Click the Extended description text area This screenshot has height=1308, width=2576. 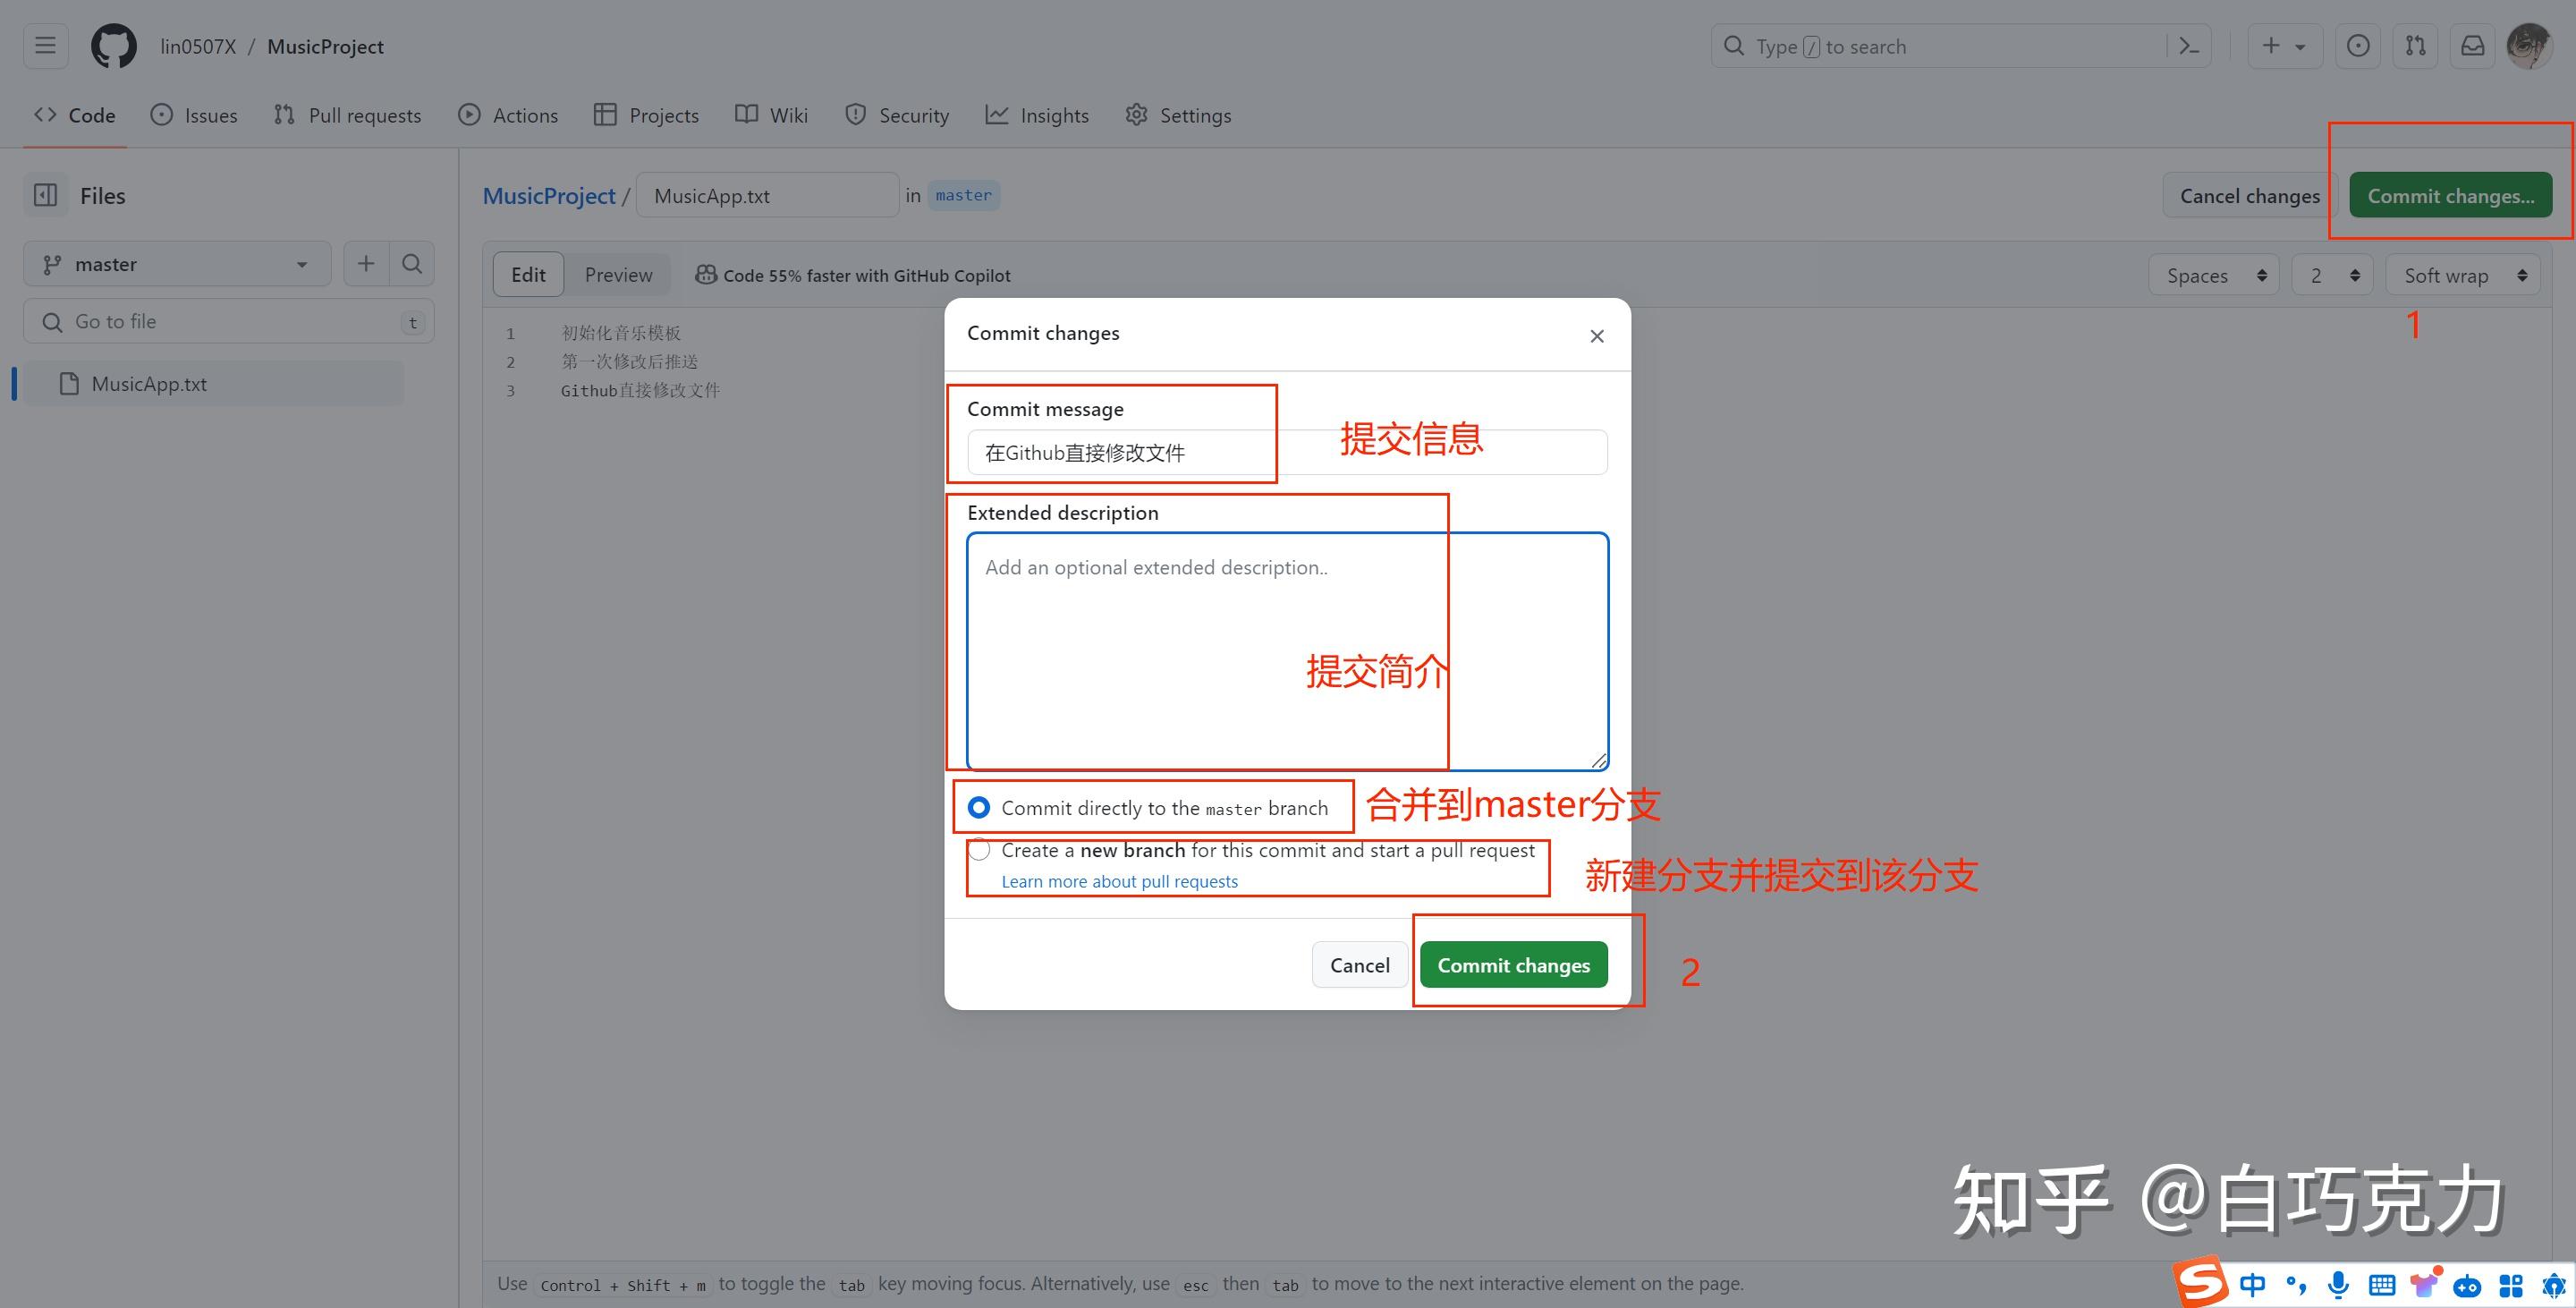pyautogui.click(x=1287, y=650)
